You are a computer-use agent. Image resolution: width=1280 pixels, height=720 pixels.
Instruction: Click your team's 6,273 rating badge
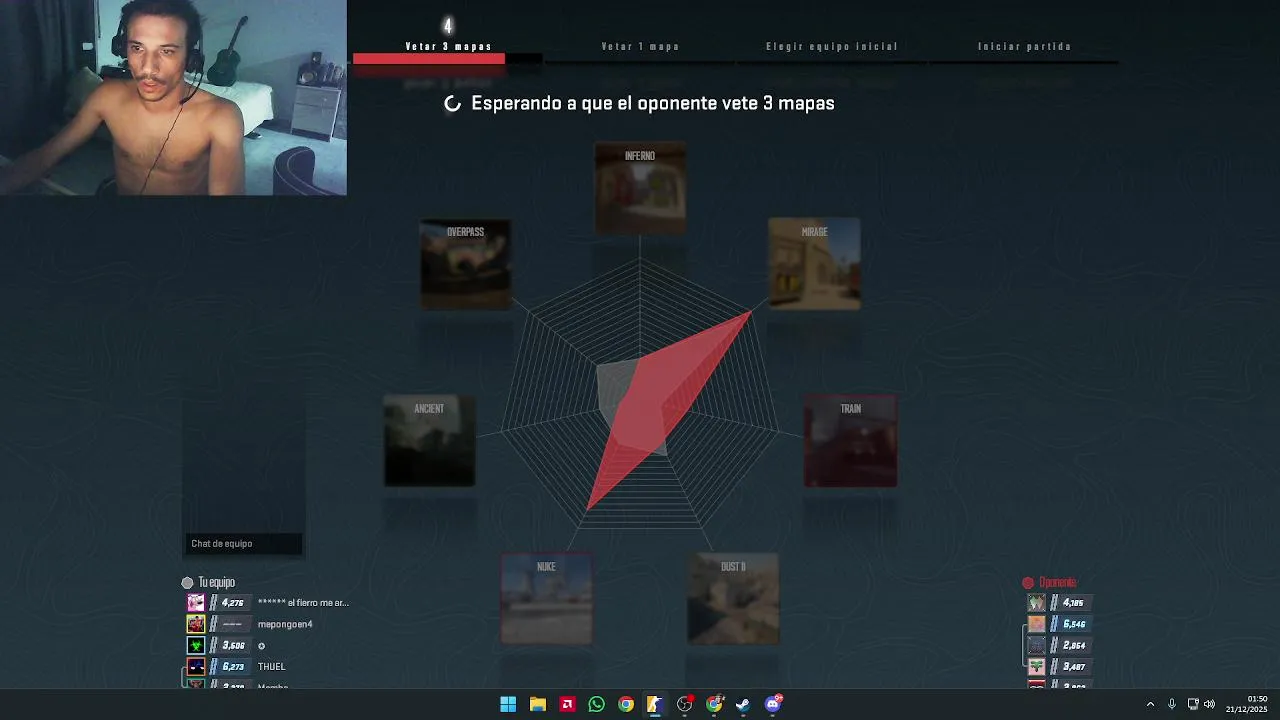[229, 667]
